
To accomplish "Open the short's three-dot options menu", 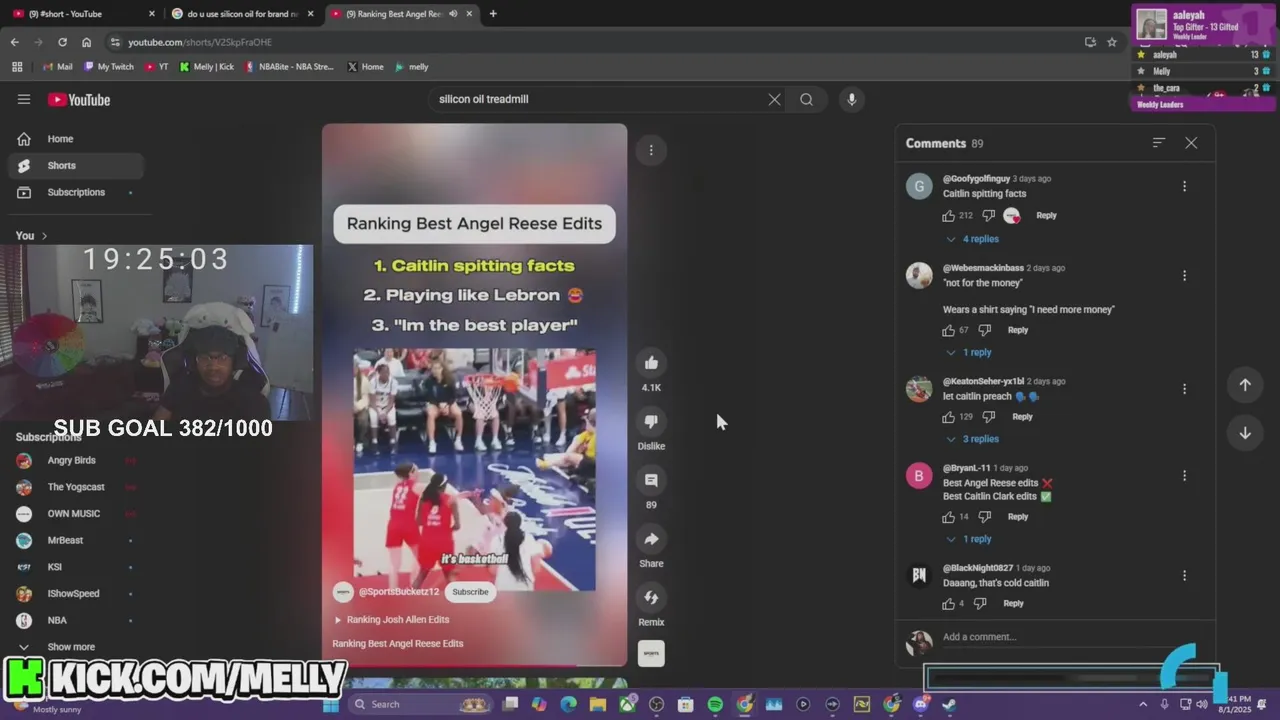I will point(651,150).
